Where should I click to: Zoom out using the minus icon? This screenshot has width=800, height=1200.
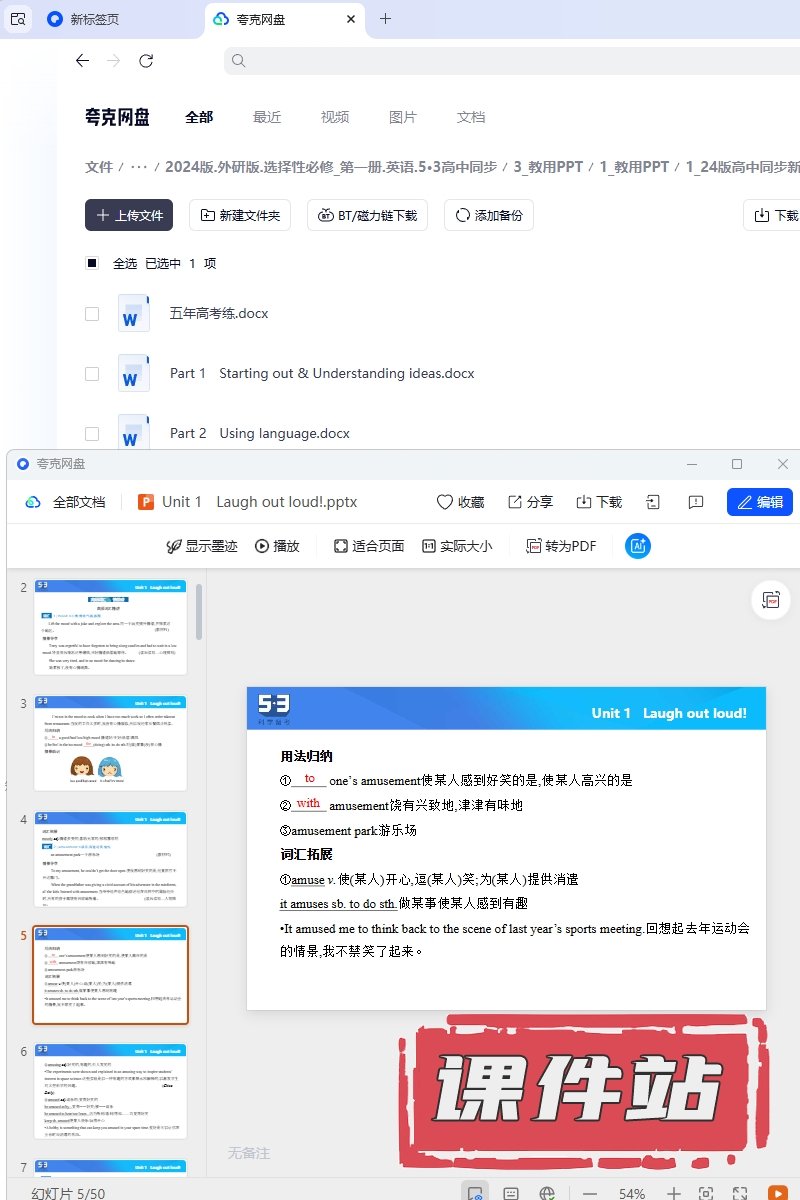coord(590,1193)
